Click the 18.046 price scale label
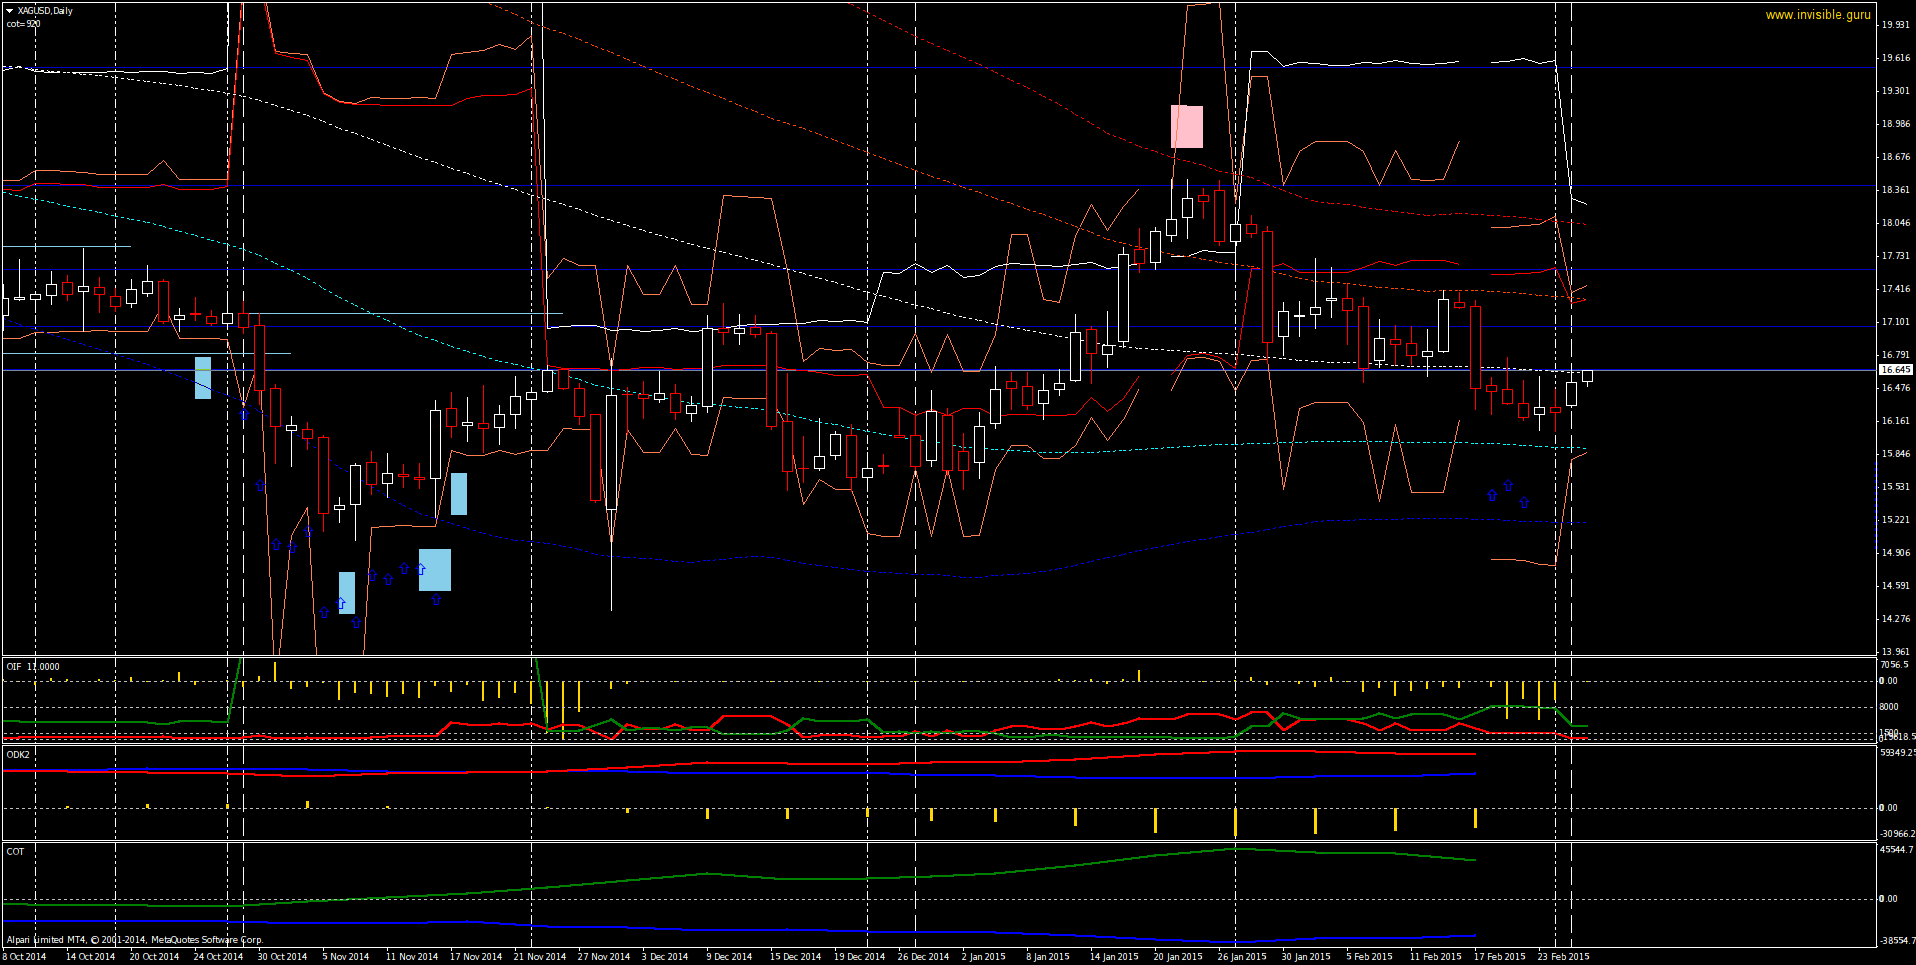 click(1896, 223)
